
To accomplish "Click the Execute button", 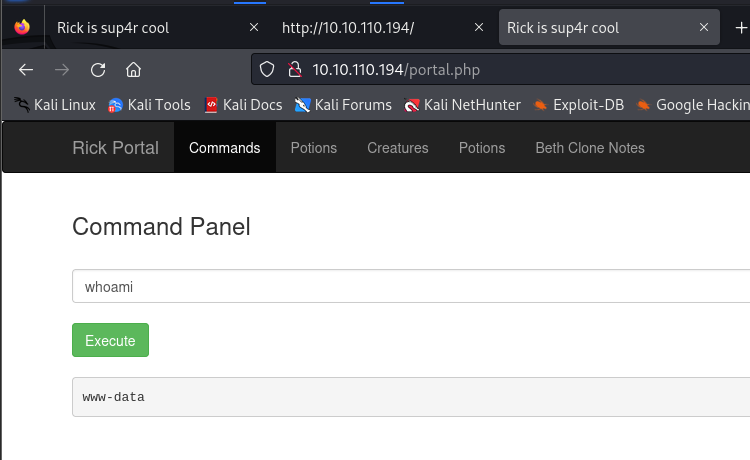I will click(x=110, y=340).
